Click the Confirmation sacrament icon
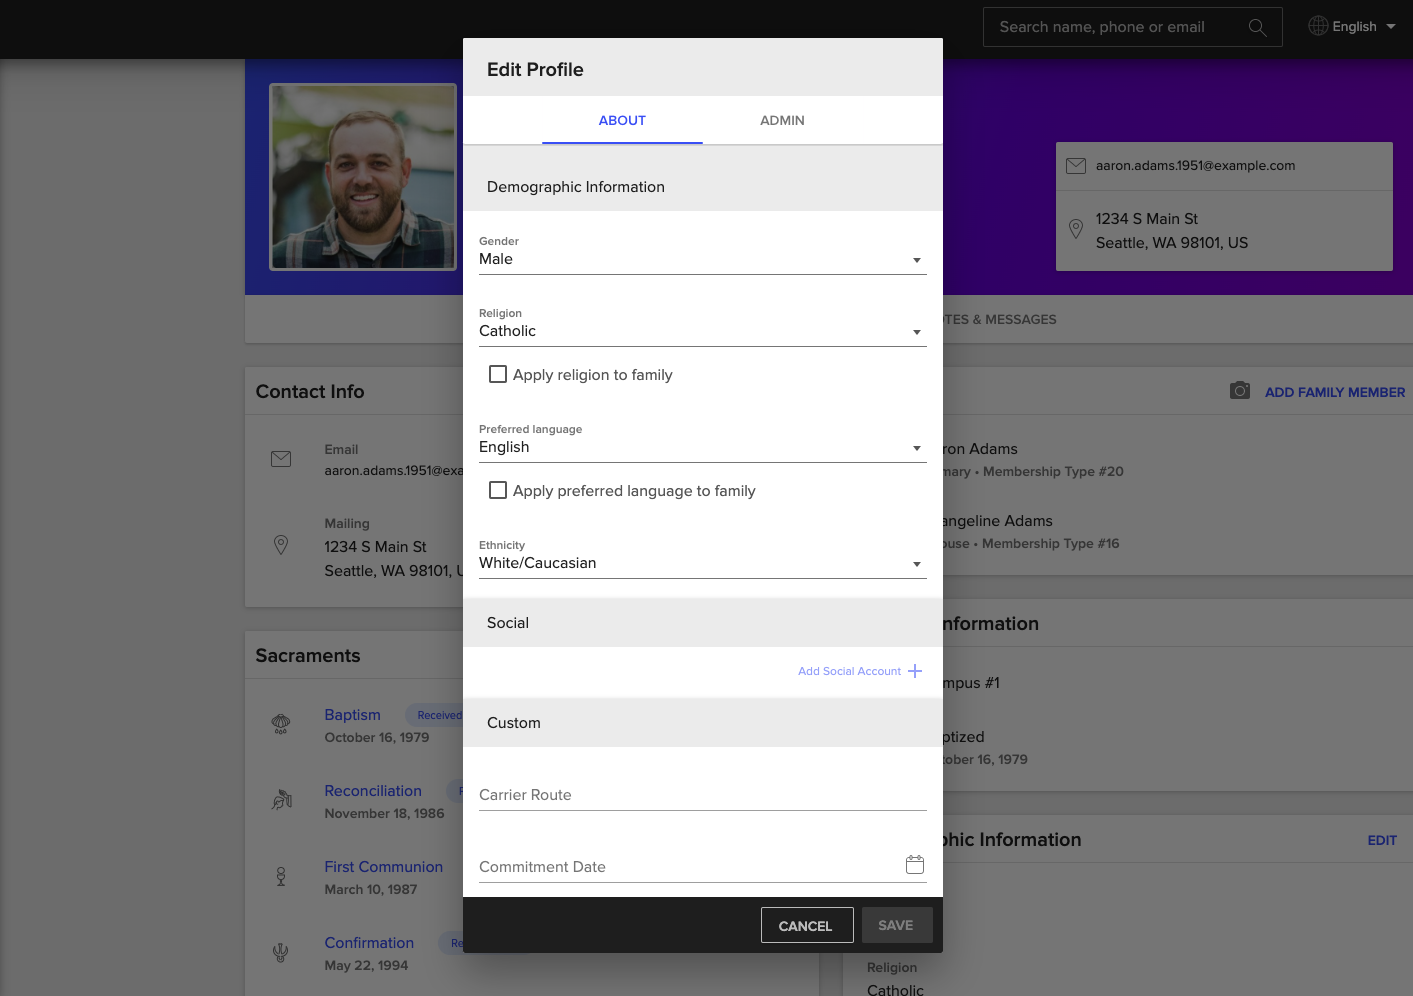 [282, 952]
